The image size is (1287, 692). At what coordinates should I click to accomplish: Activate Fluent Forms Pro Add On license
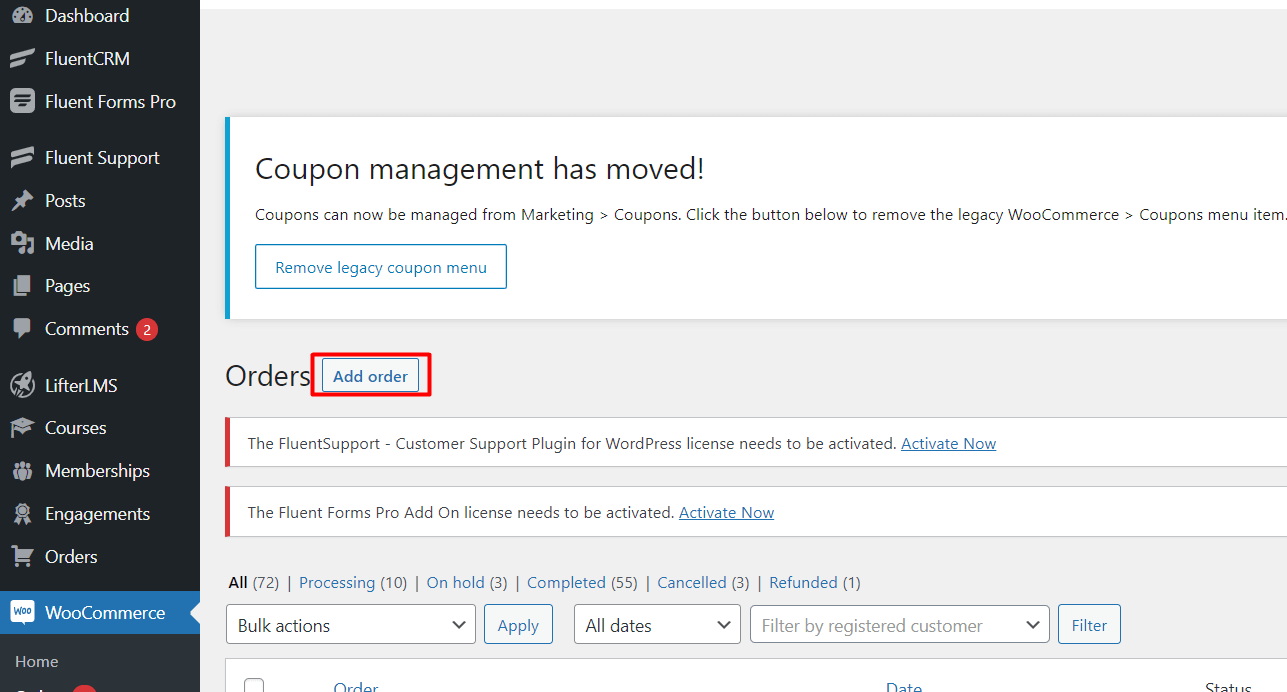coord(726,512)
